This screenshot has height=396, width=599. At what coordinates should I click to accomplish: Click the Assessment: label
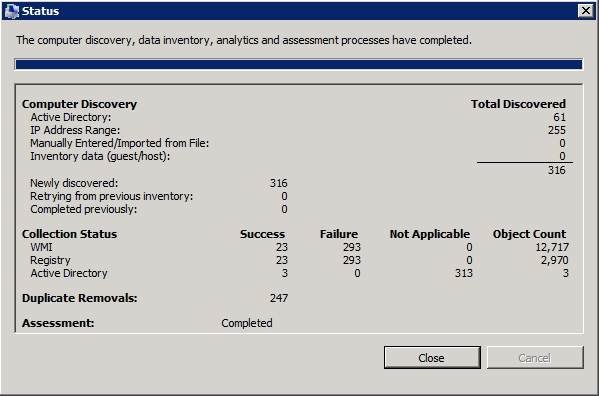(x=58, y=323)
